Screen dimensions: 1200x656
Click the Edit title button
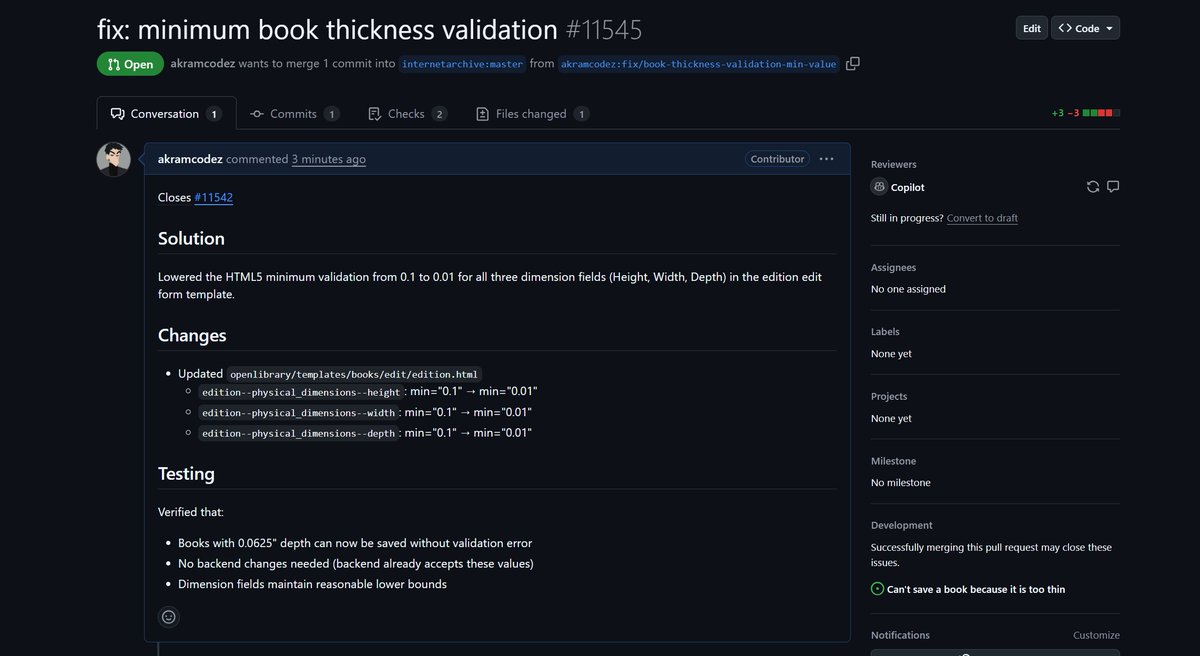1031,28
